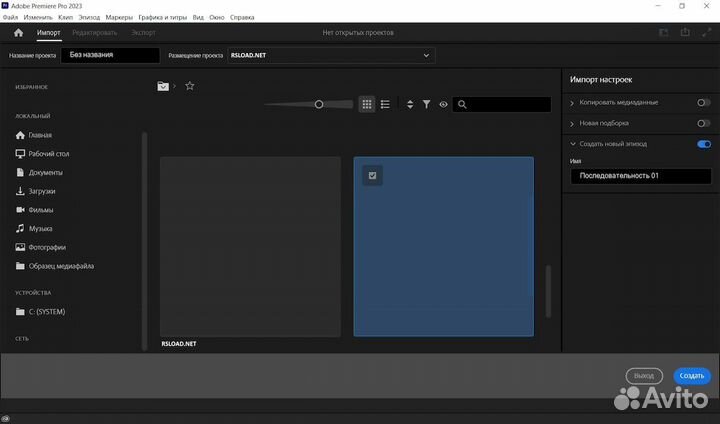This screenshot has height=424, width=720.
Task: Switch to the Редактировать tab
Action: (x=95, y=33)
